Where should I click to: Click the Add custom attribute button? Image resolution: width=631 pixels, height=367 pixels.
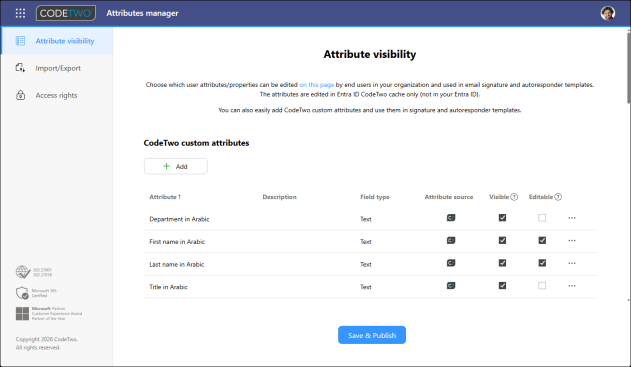176,166
